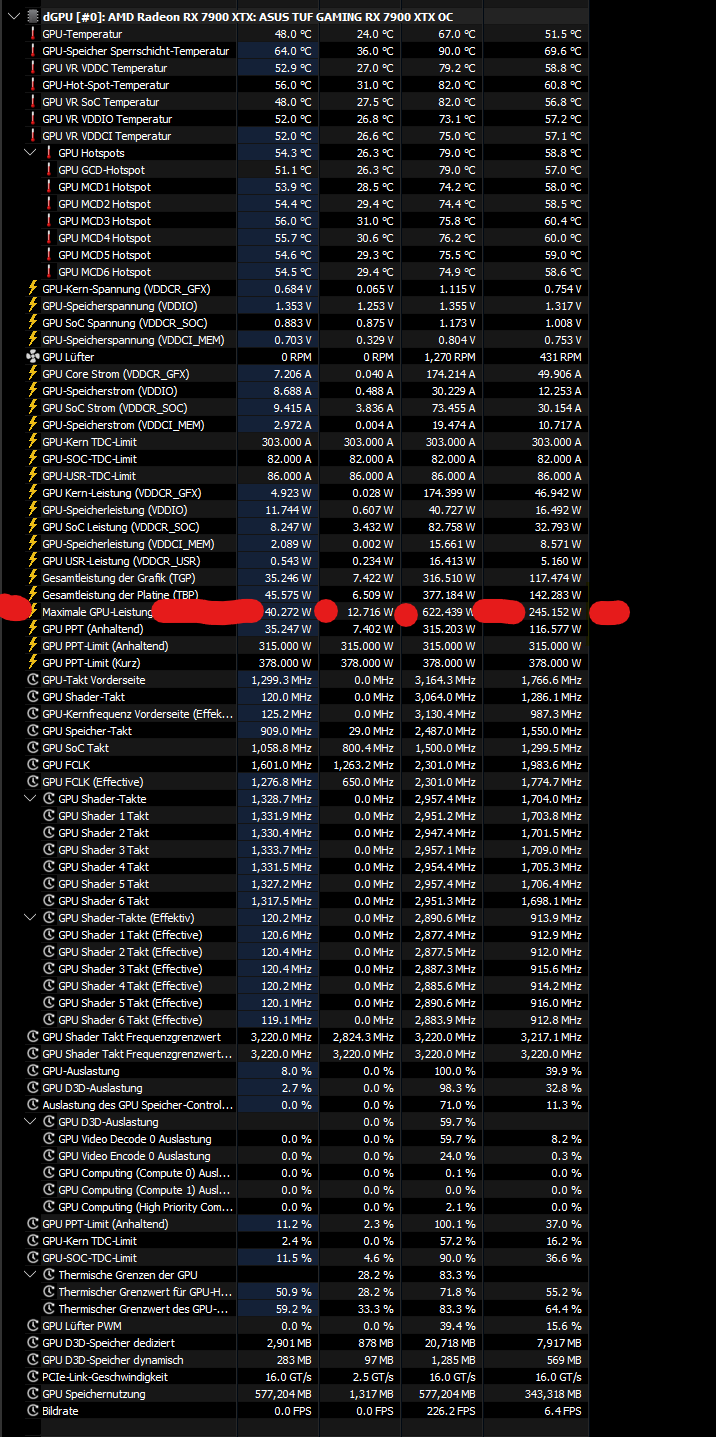Click the clock icon for GPU-Auslastung
716x1437 pixels.
(33, 1071)
